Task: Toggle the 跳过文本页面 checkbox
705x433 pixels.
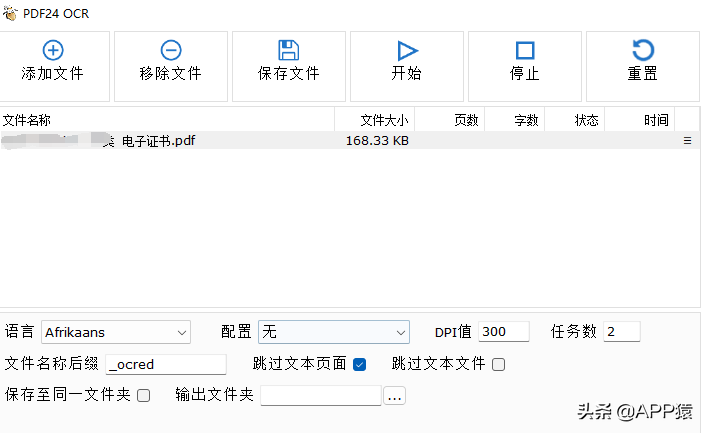Action: tap(360, 364)
